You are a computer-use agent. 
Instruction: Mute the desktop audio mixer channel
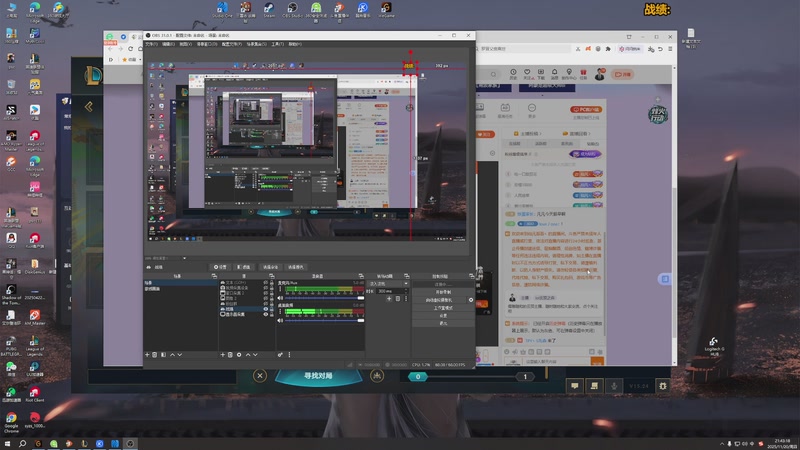click(x=280, y=320)
